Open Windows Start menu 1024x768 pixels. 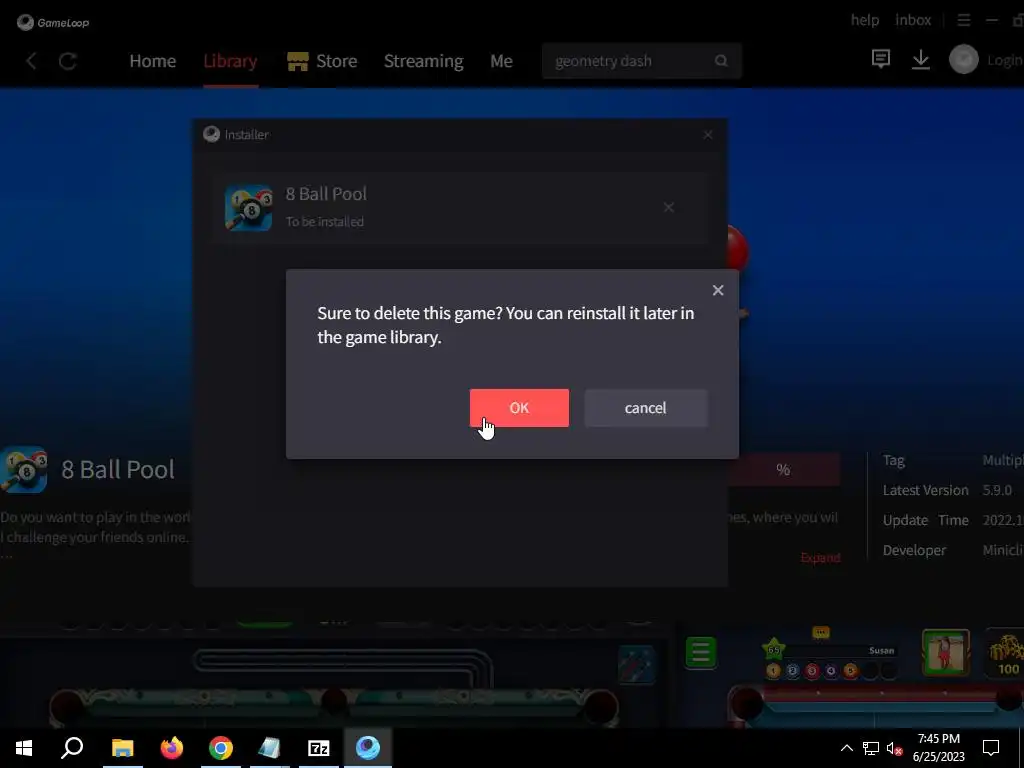point(24,747)
